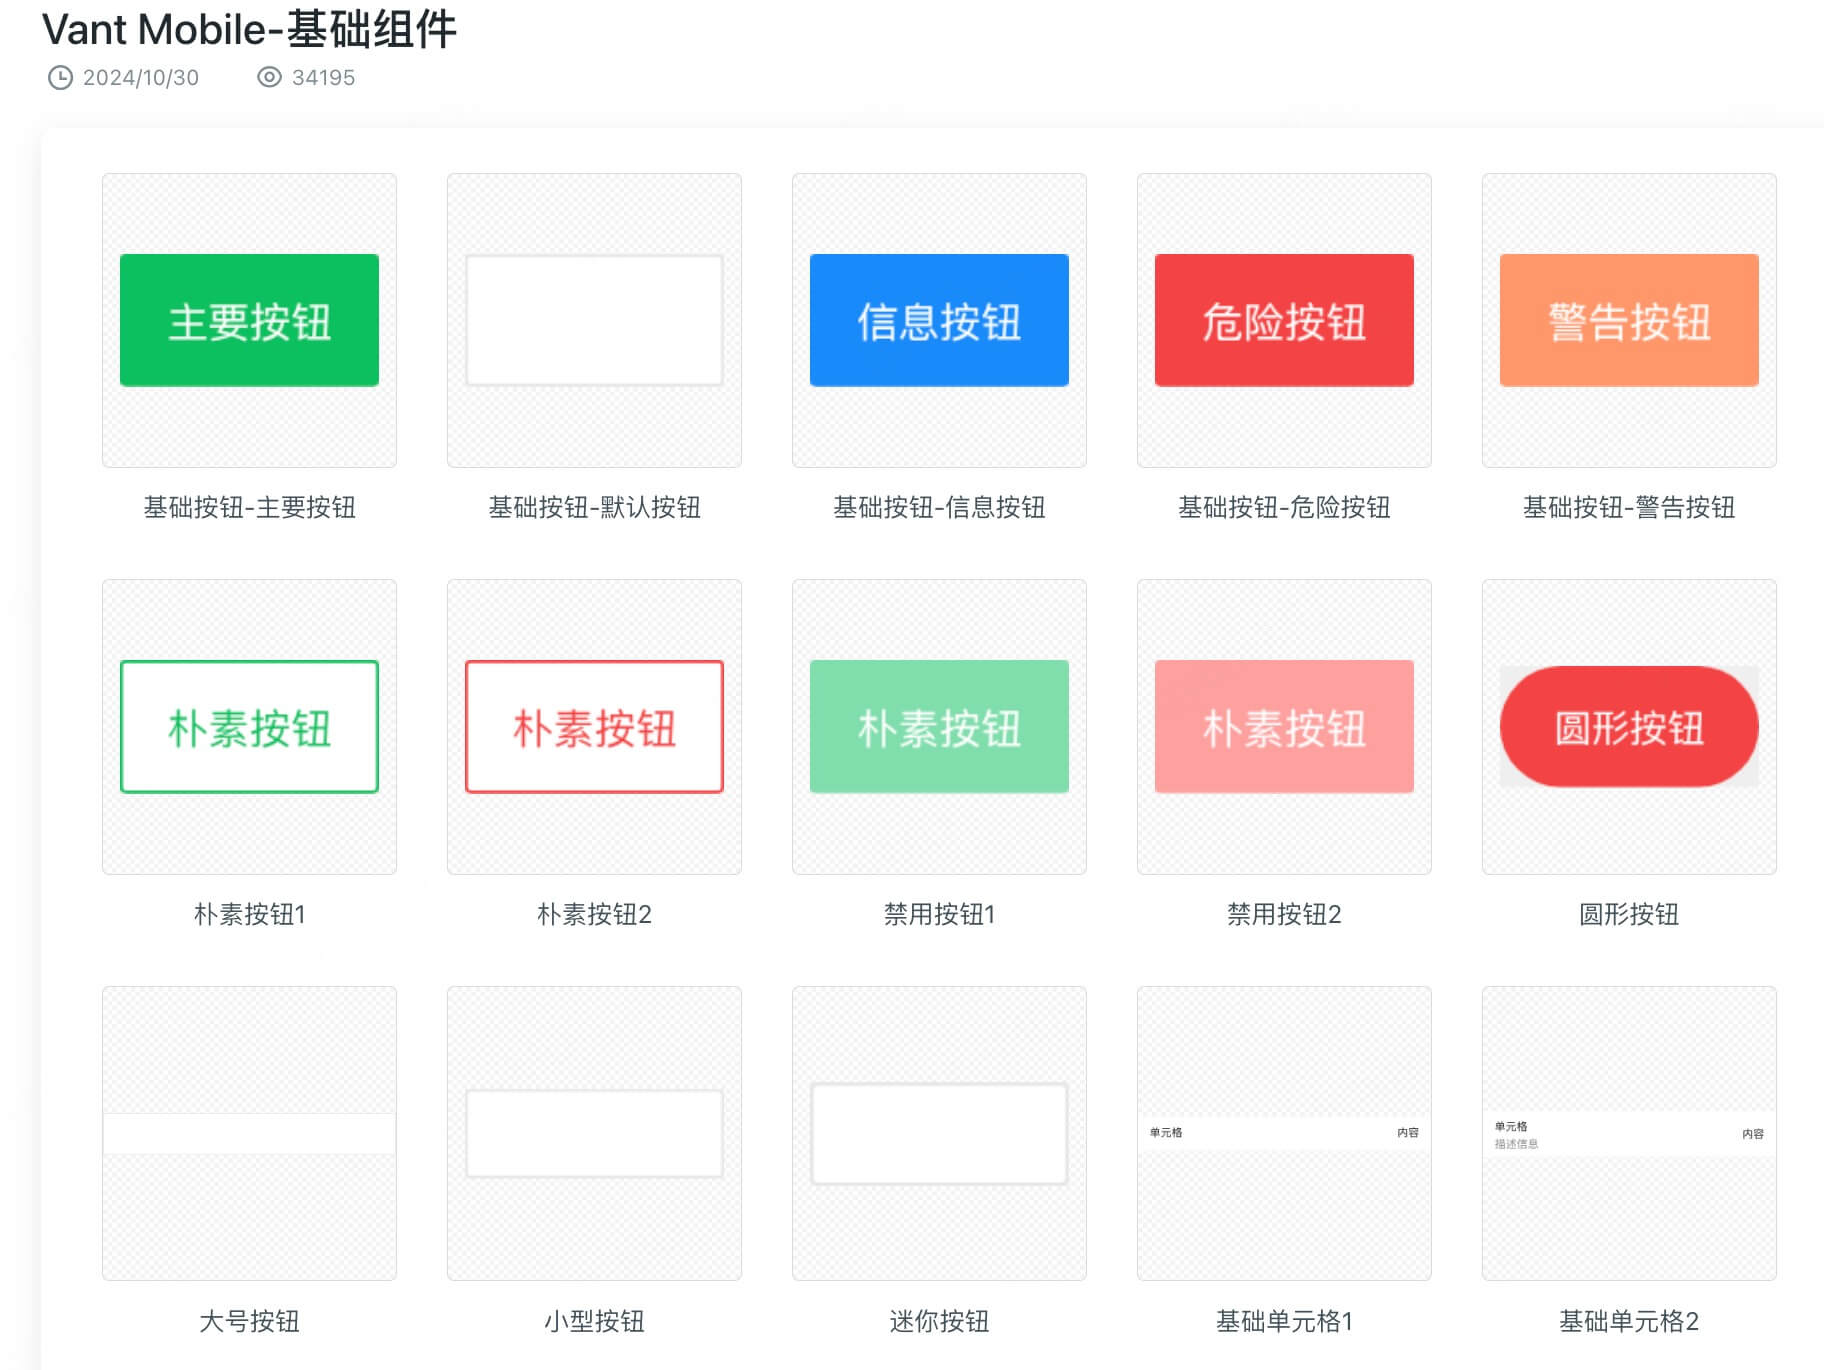This screenshot has width=1824, height=1370.
Task: Click the view count 34195
Action: (323, 77)
